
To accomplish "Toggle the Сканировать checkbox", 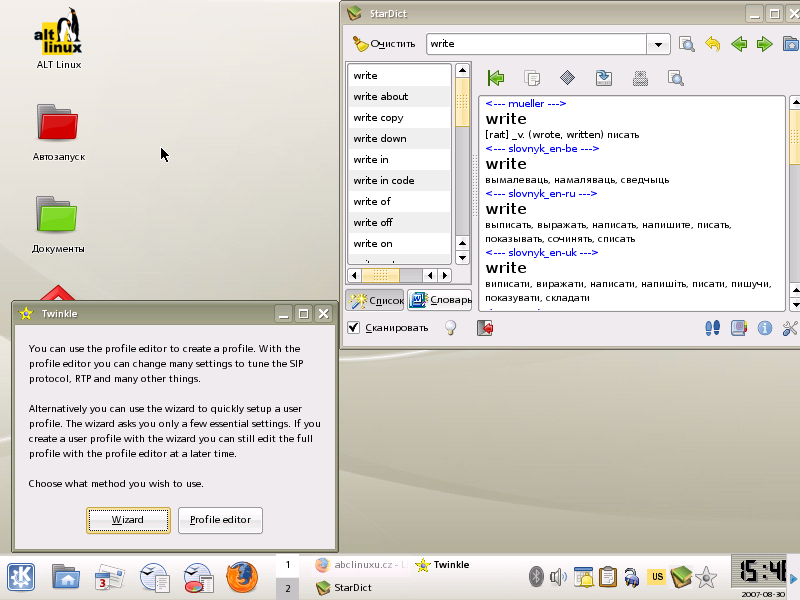I will click(354, 328).
